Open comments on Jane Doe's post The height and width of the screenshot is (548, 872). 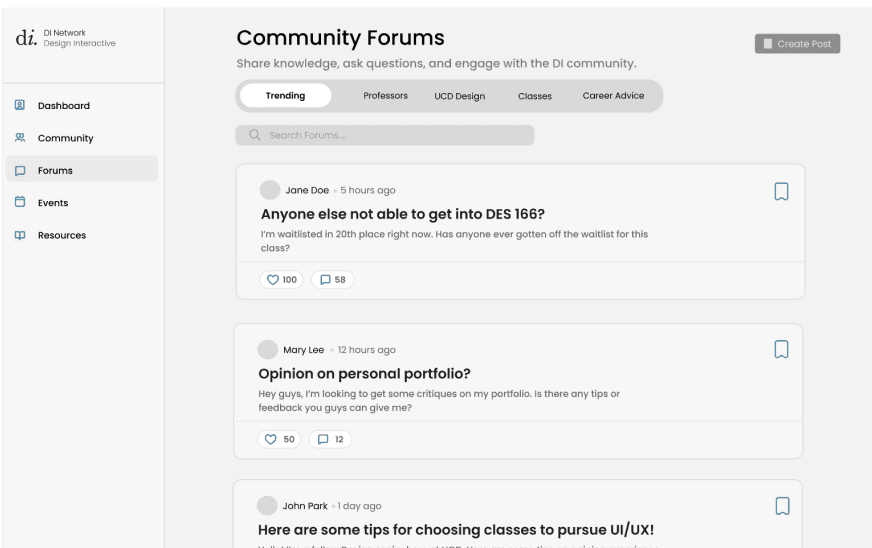[x=333, y=280]
